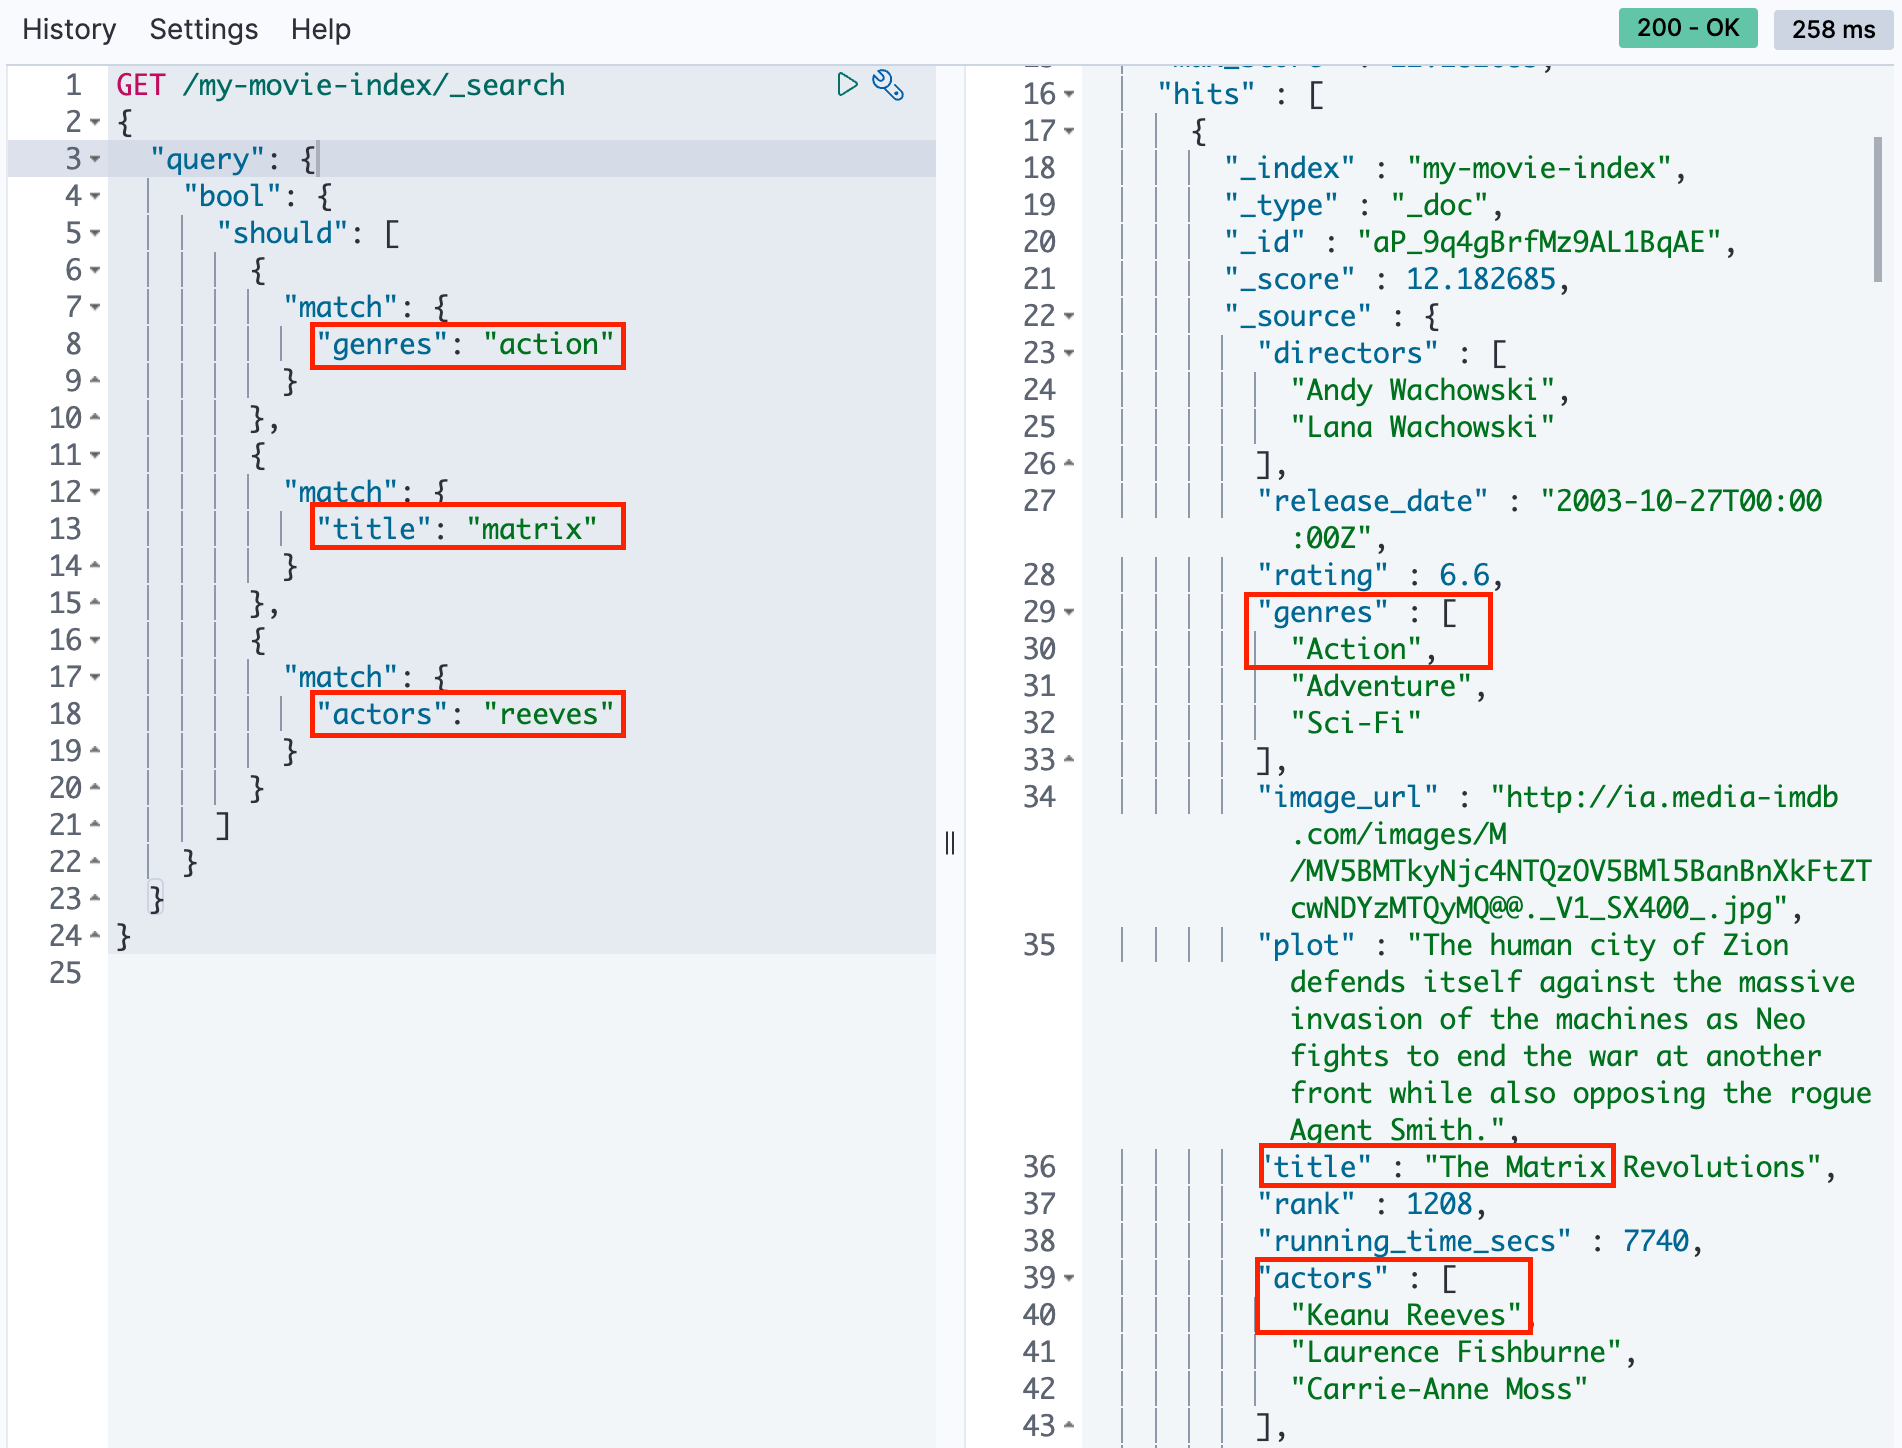This screenshot has width=1902, height=1448.
Task: Click "Laurence Fishburne" in the actors list
Action: point(1456,1352)
